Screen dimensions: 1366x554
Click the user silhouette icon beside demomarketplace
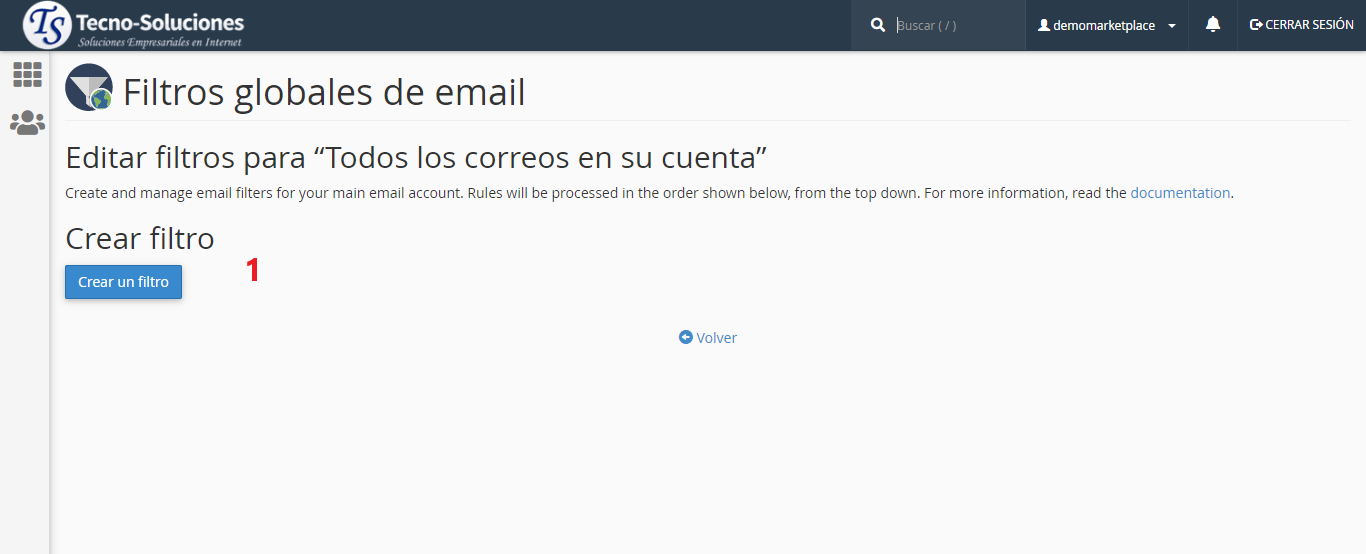[1044, 26]
